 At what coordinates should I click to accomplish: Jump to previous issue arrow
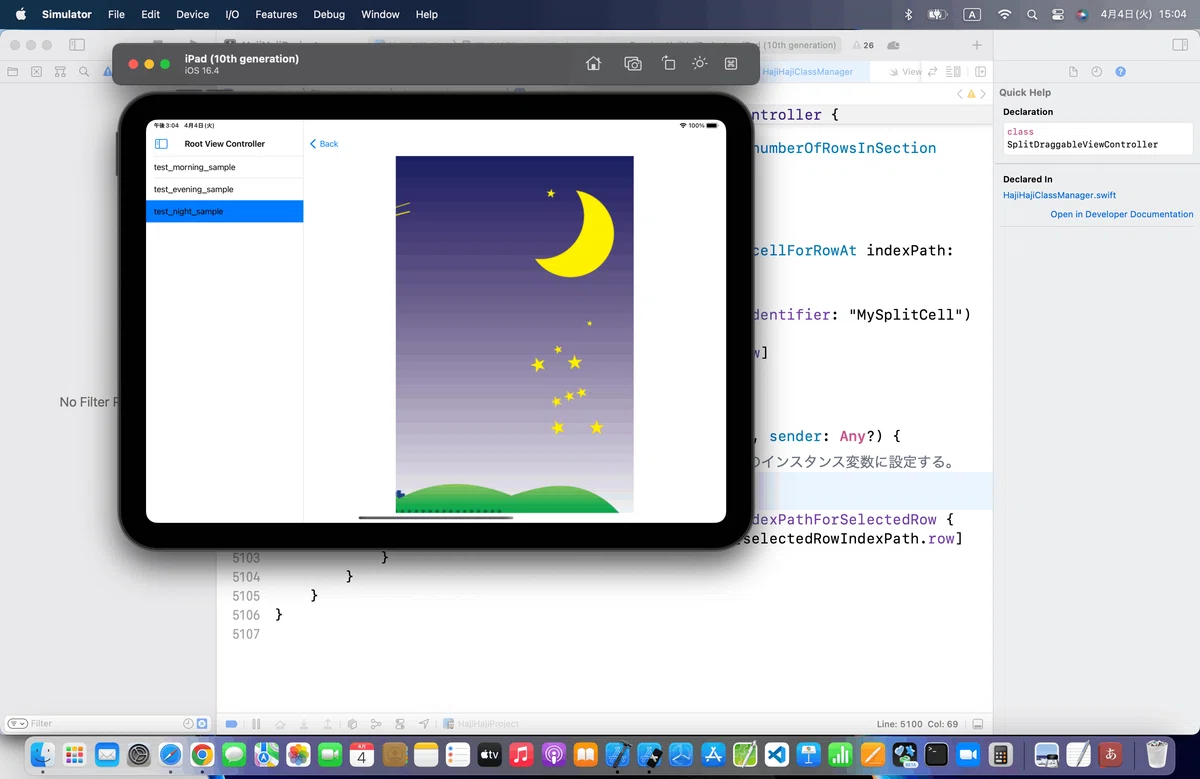(x=960, y=93)
